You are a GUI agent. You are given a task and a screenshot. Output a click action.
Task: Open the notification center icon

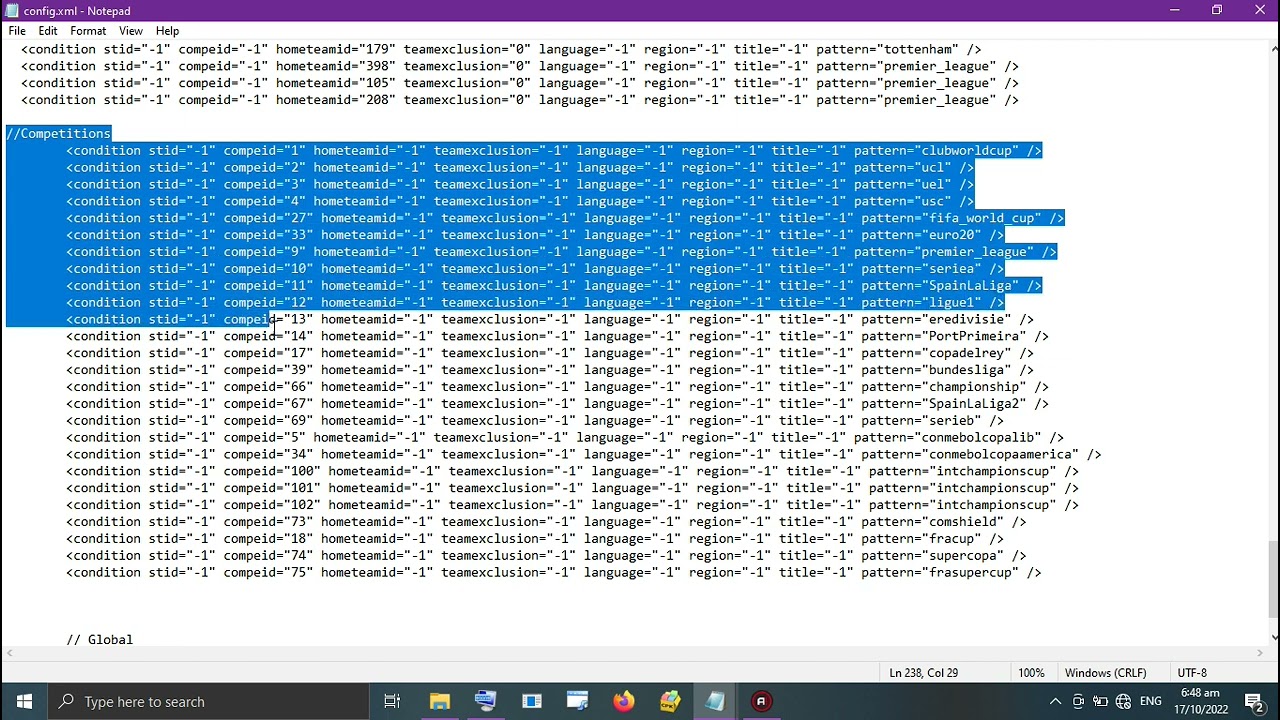click(1255, 701)
